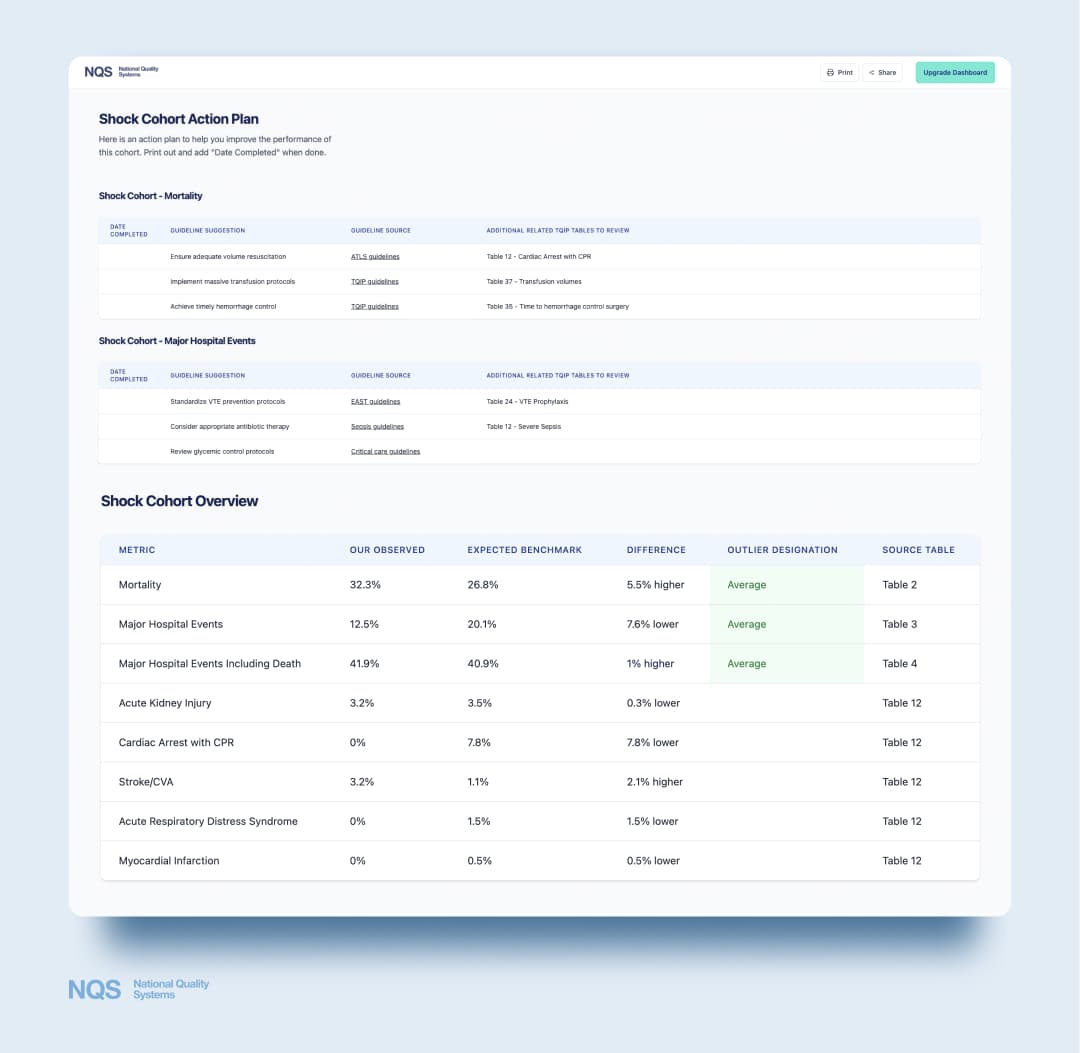Open TQIP guidelines link for massive transfusion protocols

(x=374, y=282)
